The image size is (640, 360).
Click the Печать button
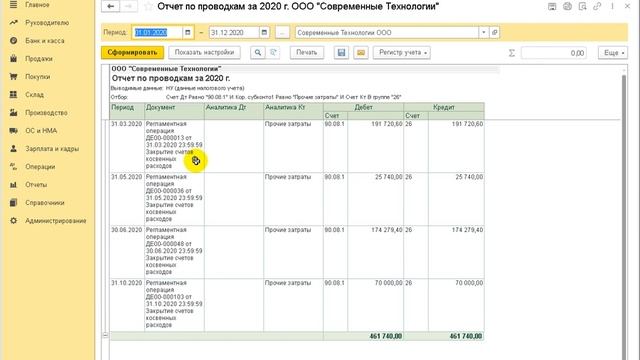coord(307,53)
